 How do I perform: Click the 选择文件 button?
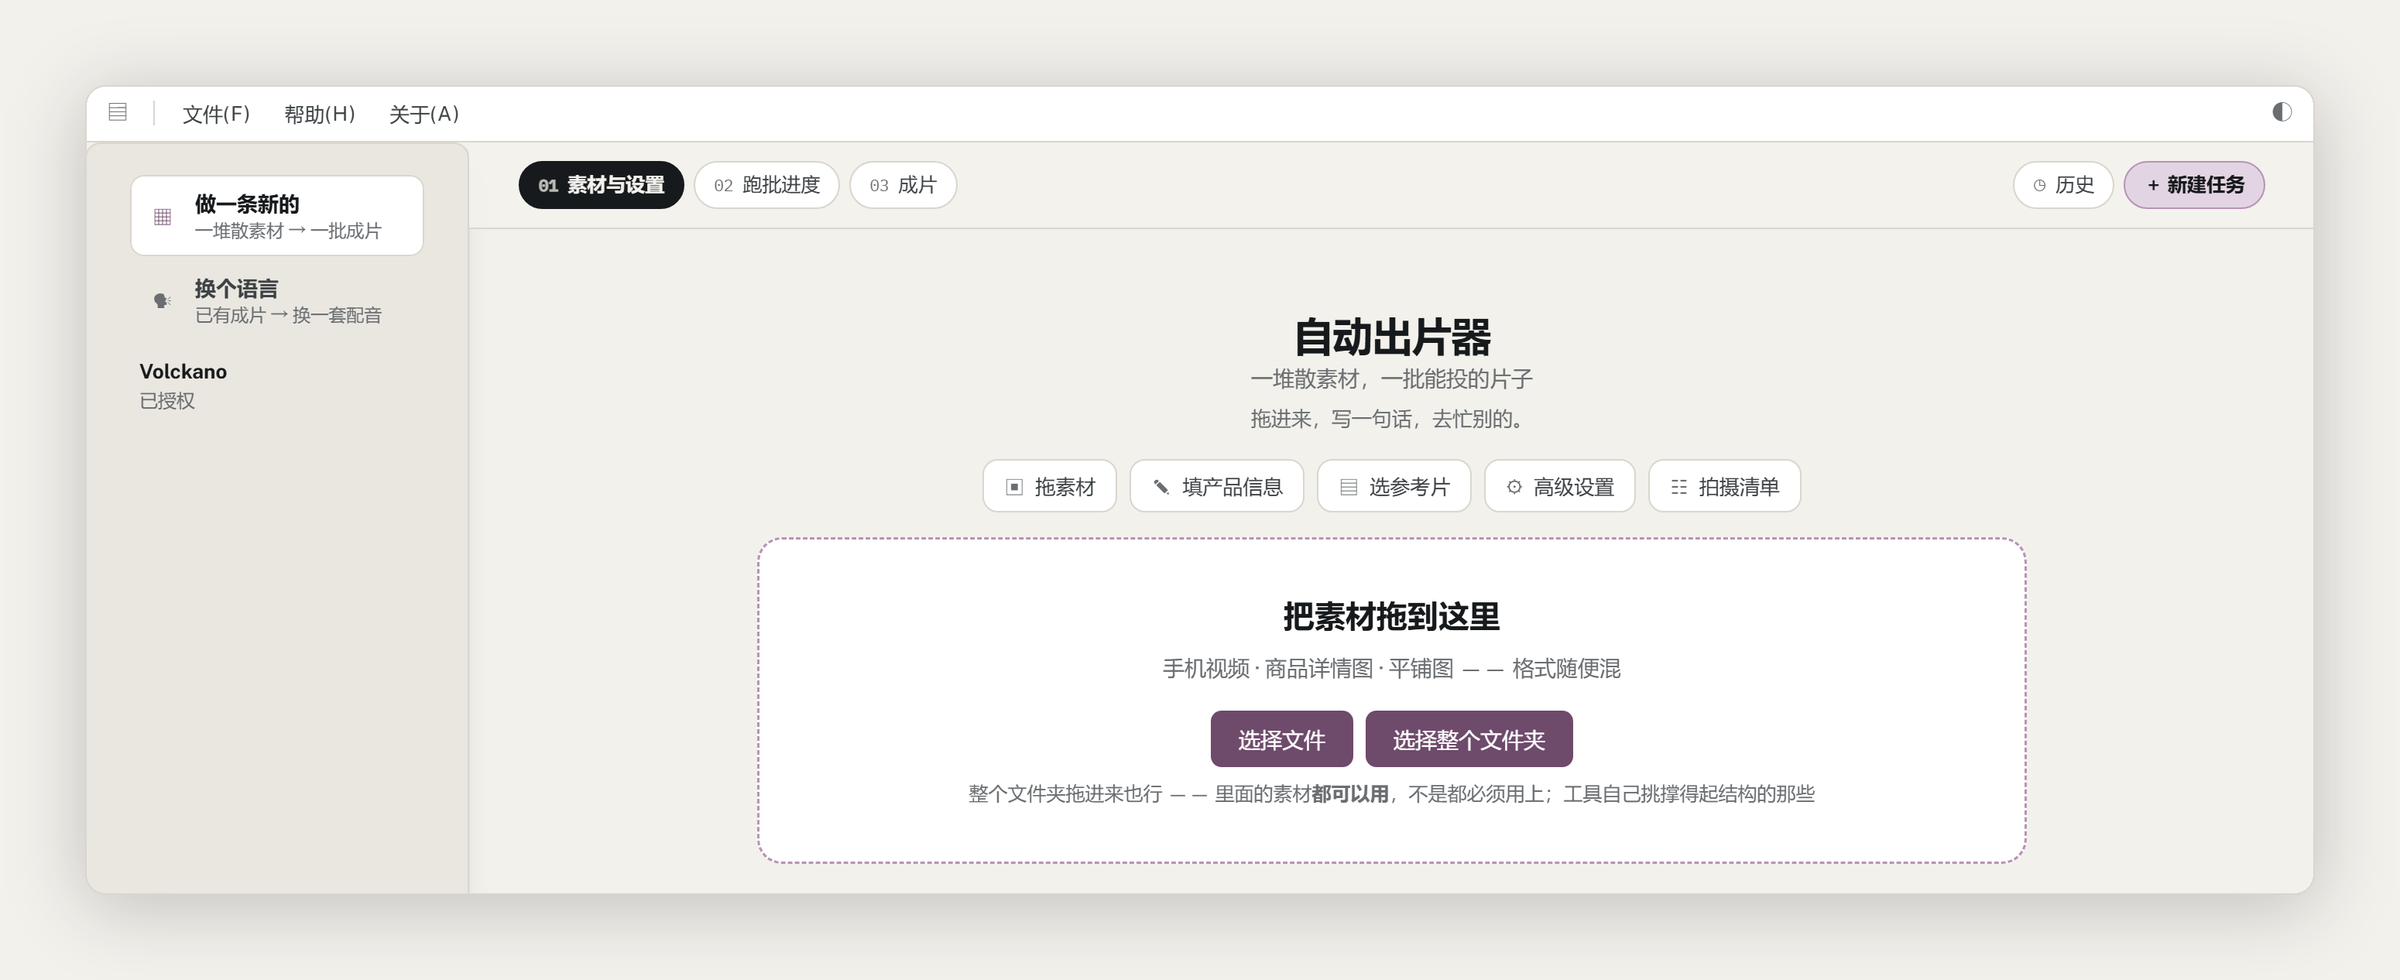point(1282,739)
